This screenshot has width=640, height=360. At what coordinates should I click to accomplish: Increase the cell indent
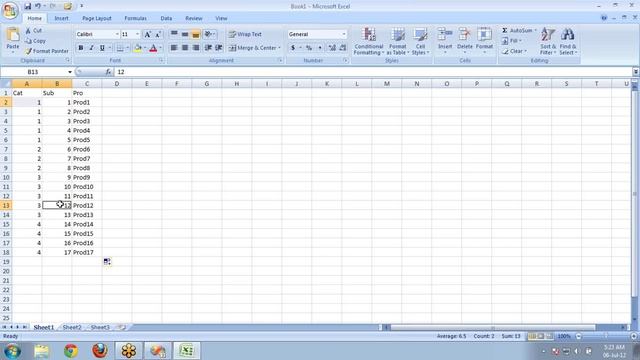[x=219, y=48]
